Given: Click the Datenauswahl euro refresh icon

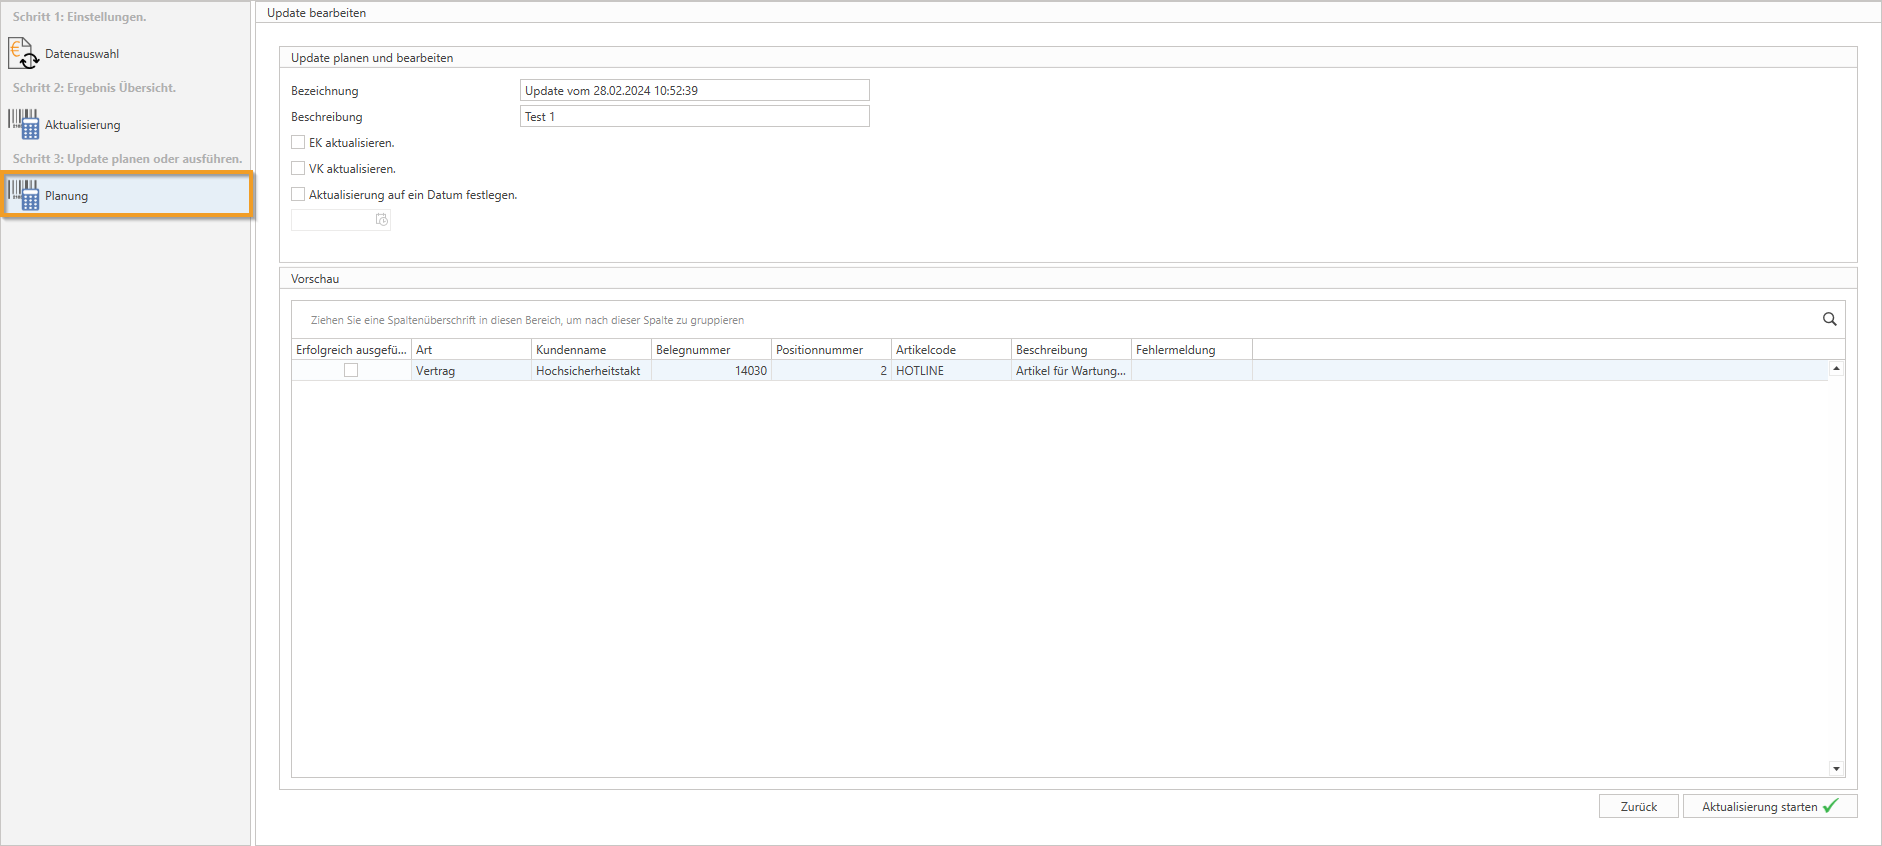Looking at the screenshot, I should tap(23, 53).
